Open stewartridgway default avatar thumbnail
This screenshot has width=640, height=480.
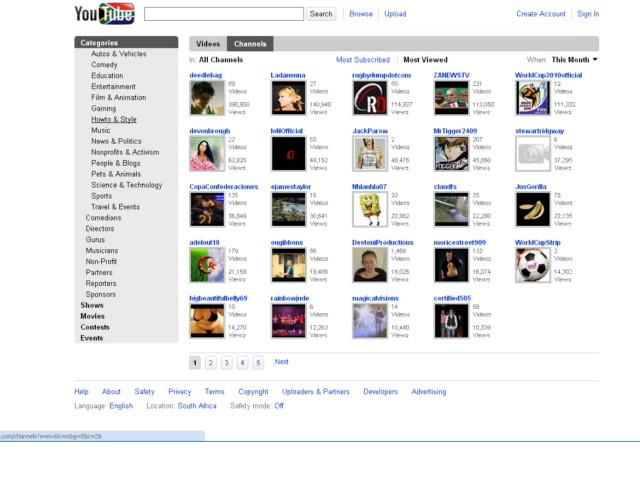click(x=532, y=154)
